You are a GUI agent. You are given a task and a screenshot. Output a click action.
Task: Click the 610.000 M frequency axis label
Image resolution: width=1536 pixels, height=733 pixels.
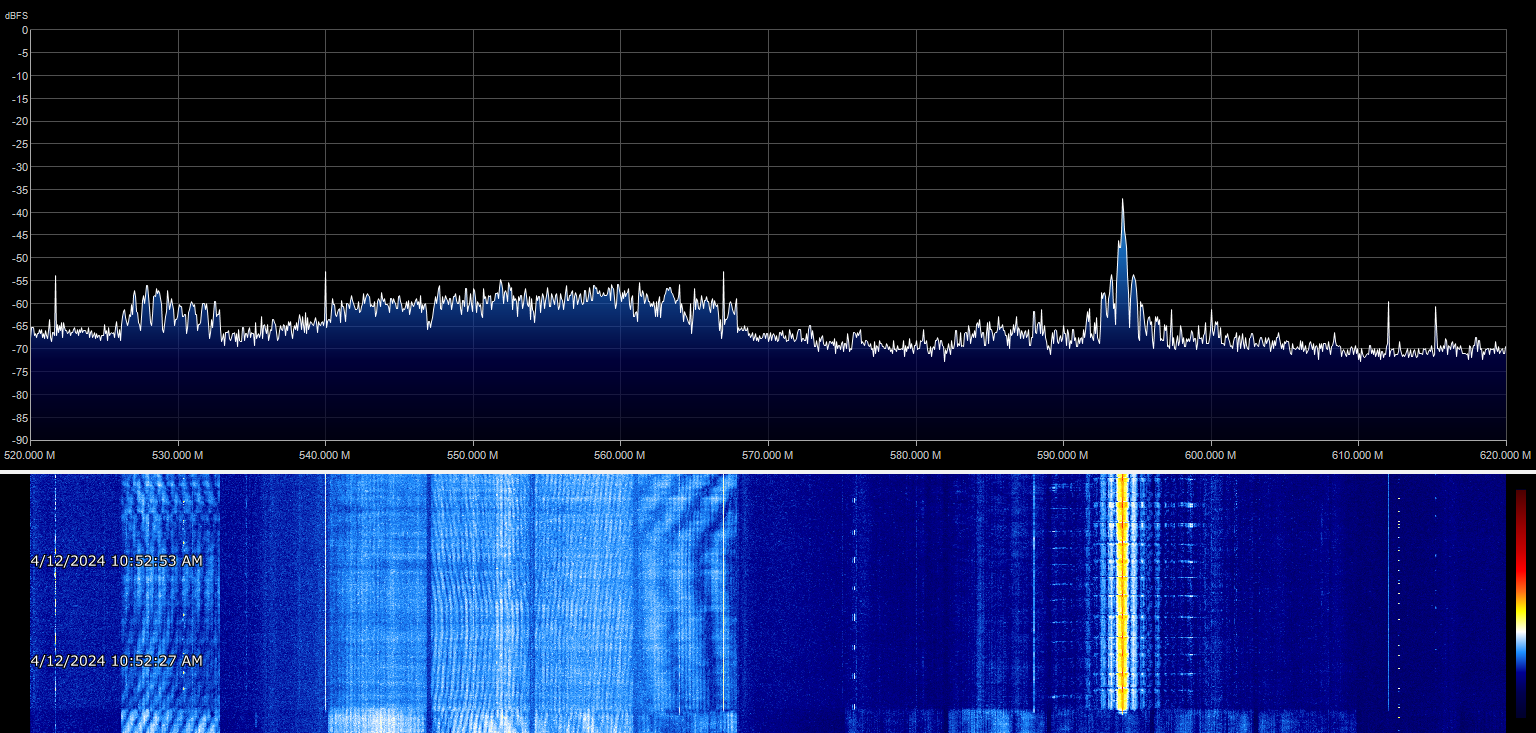pos(1358,455)
